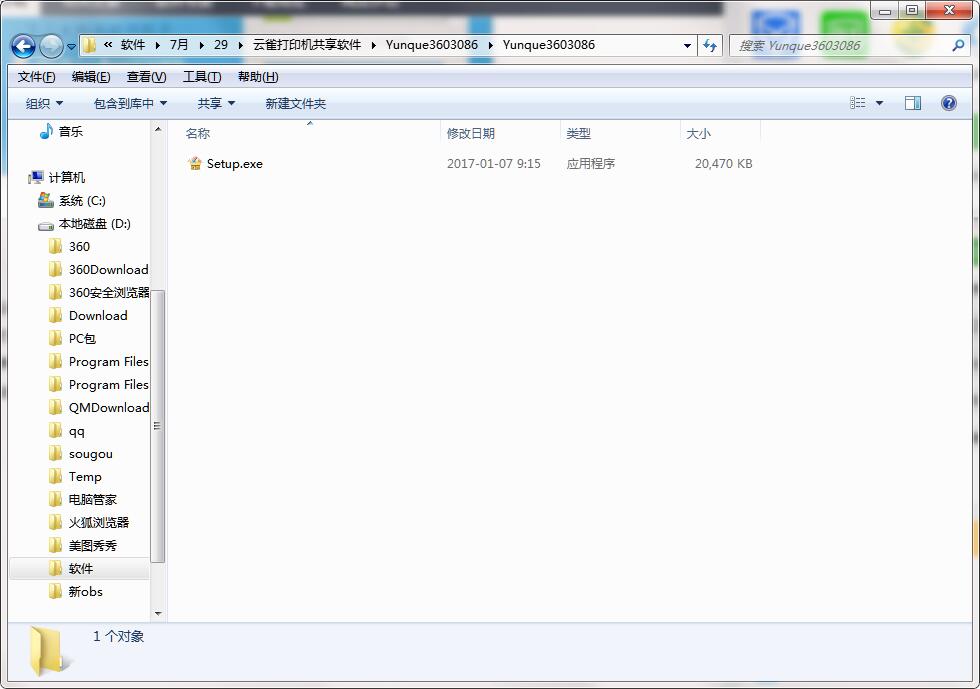Select 计算机 in the navigation pane
This screenshot has height=689, width=980.
67,178
